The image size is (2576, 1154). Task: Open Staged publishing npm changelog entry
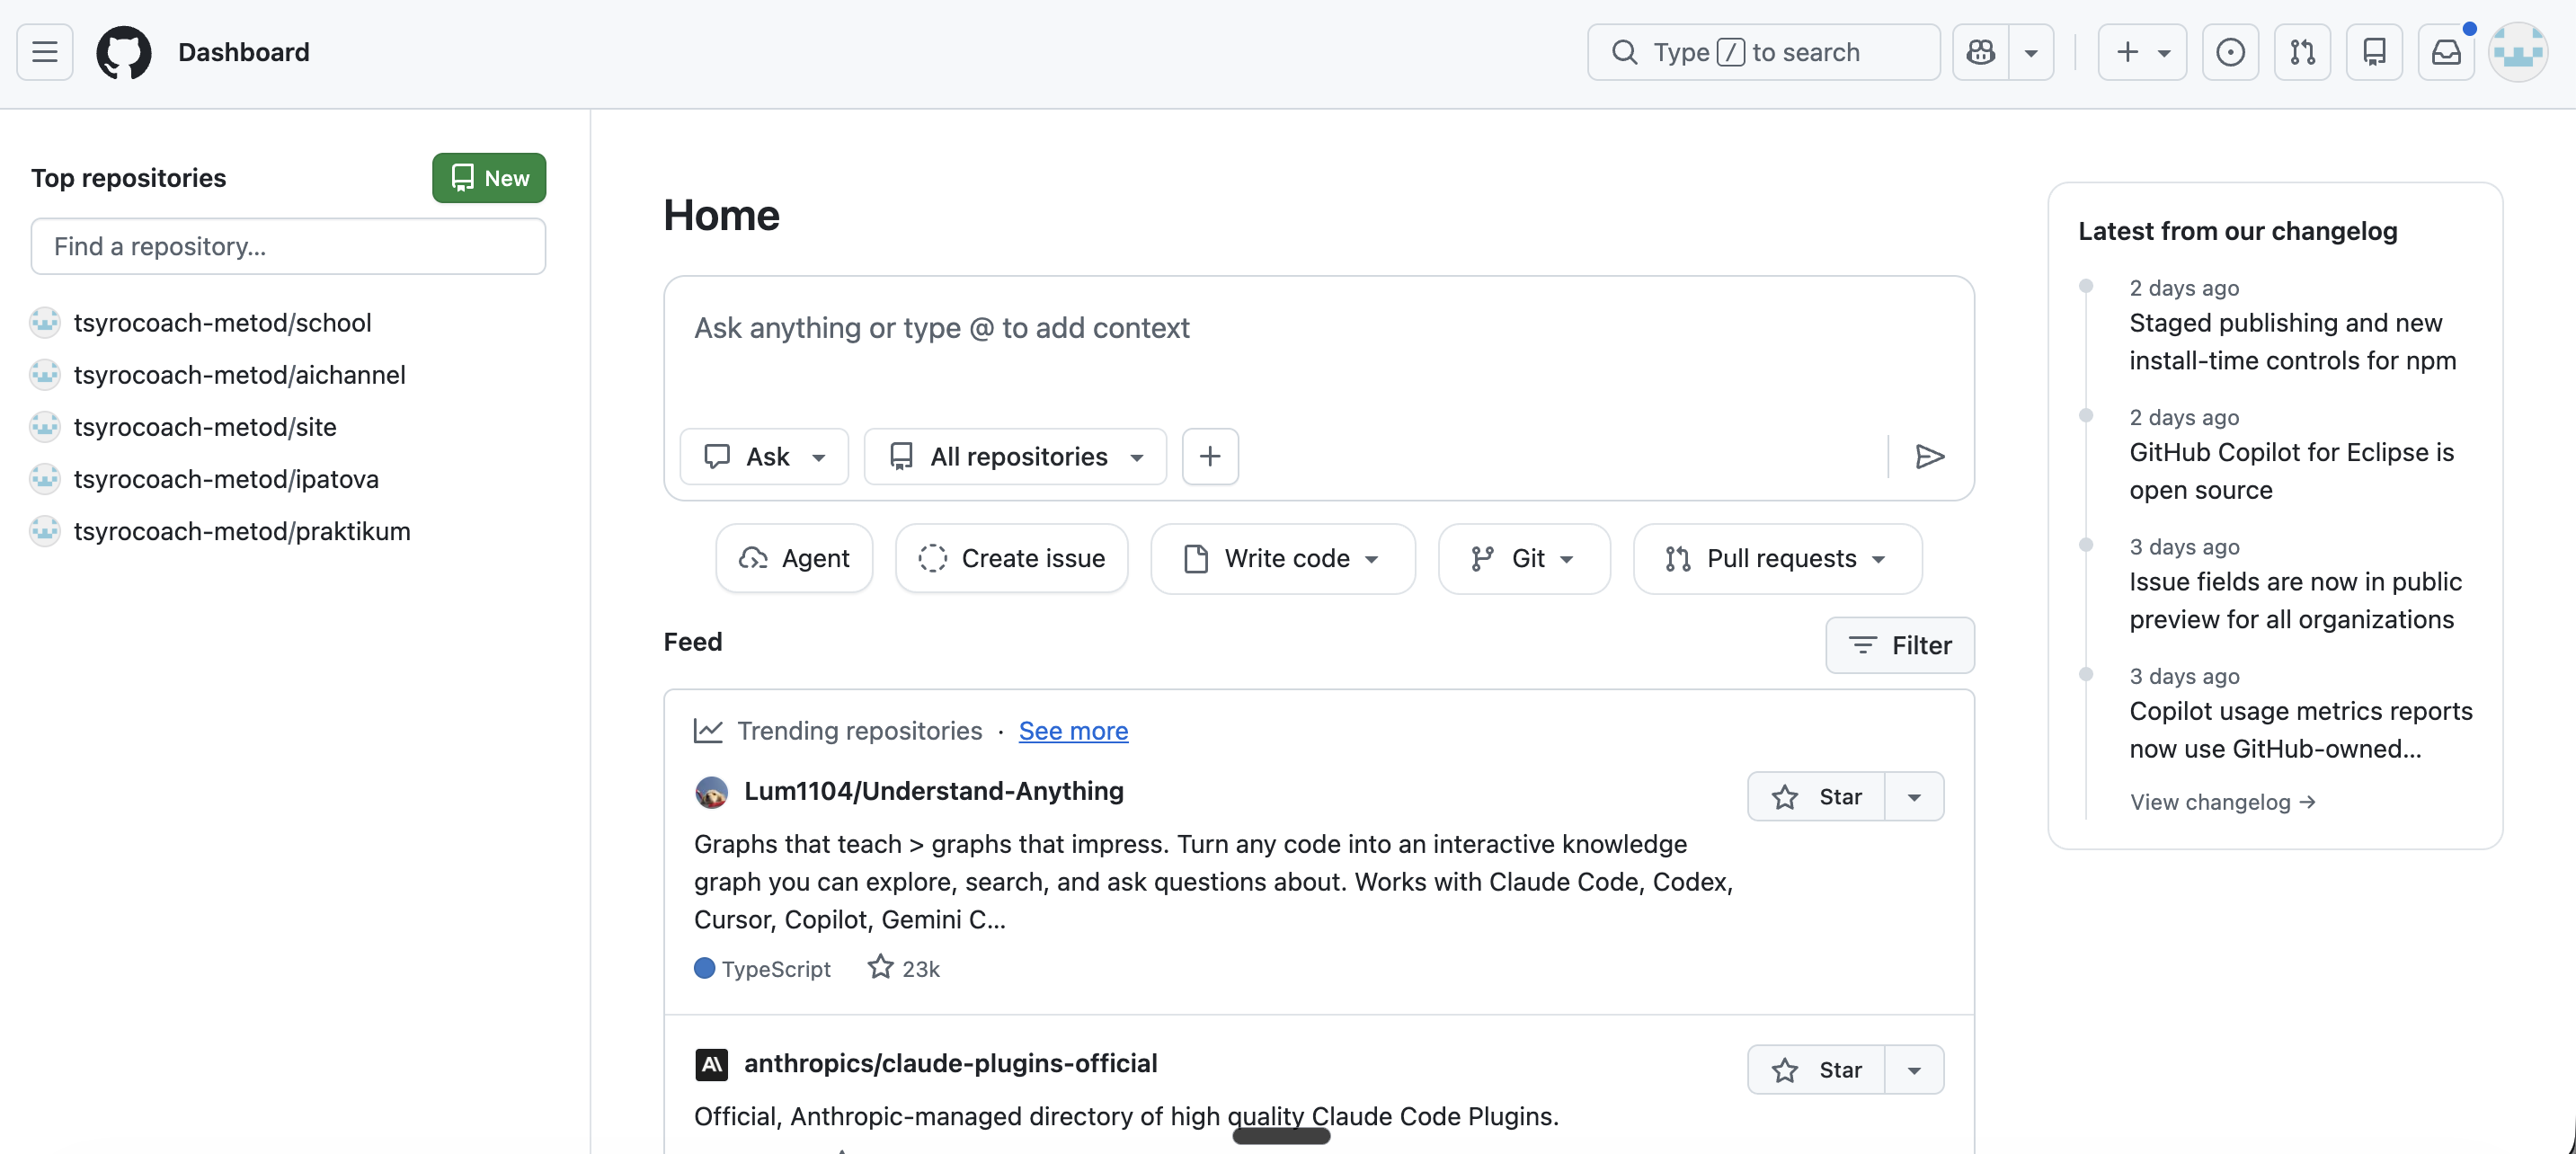pyautogui.click(x=2292, y=341)
